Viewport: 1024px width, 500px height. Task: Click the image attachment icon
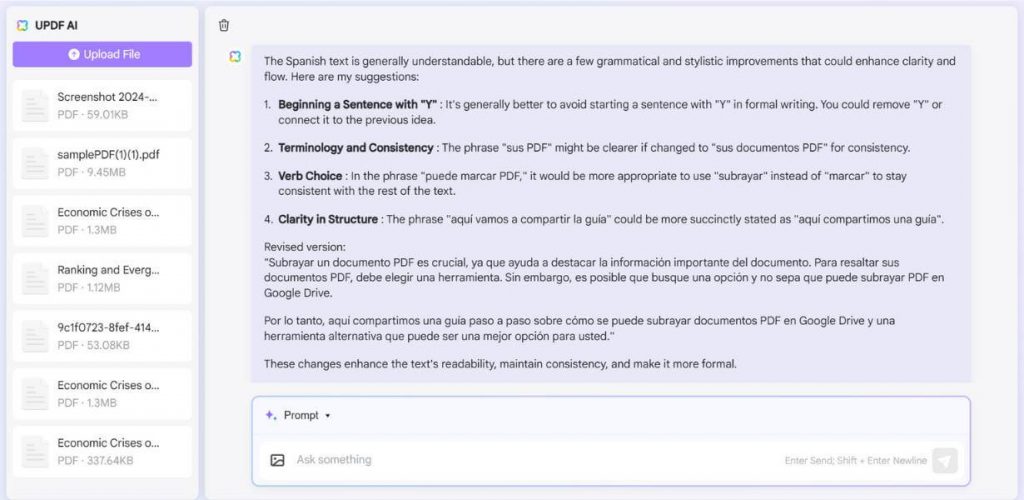277,460
